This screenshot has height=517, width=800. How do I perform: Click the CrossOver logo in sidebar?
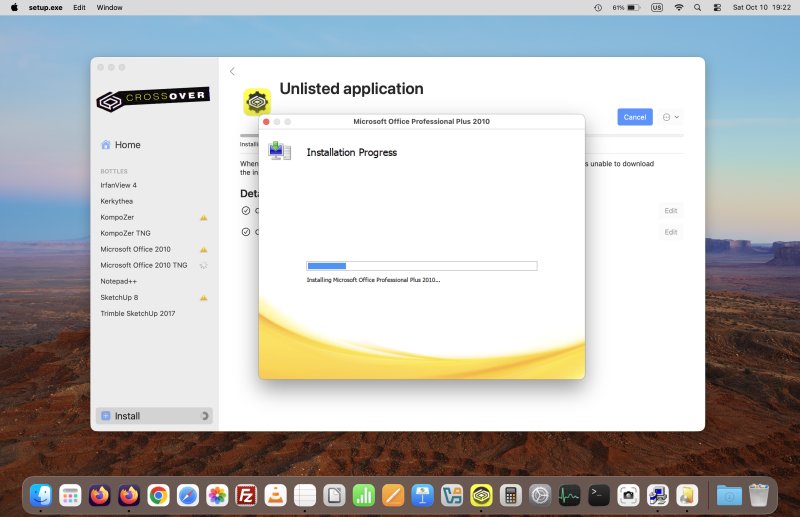click(x=153, y=99)
